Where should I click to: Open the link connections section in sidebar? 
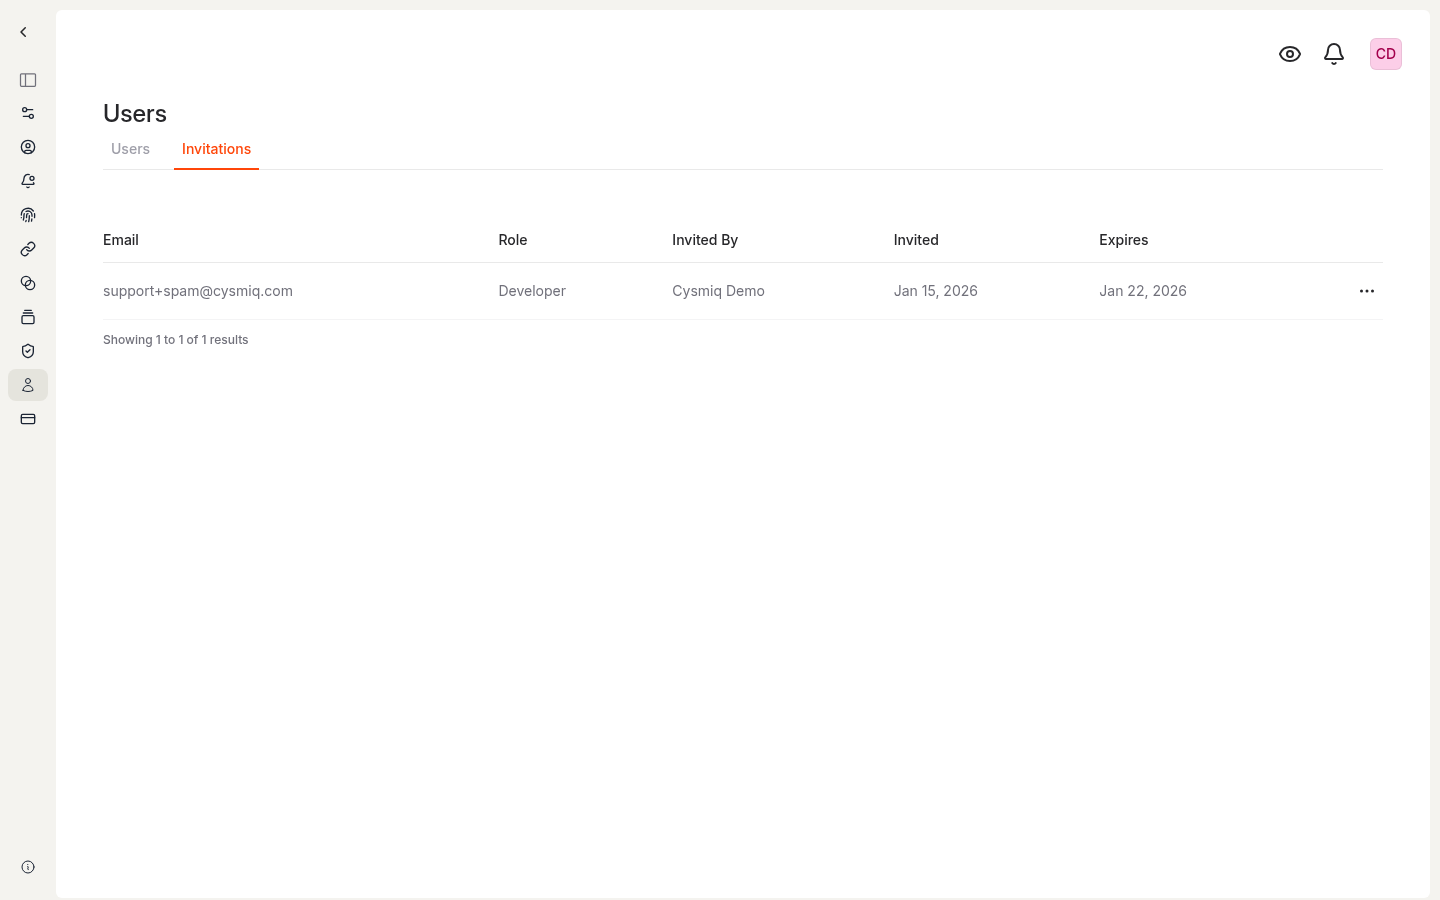click(28, 249)
